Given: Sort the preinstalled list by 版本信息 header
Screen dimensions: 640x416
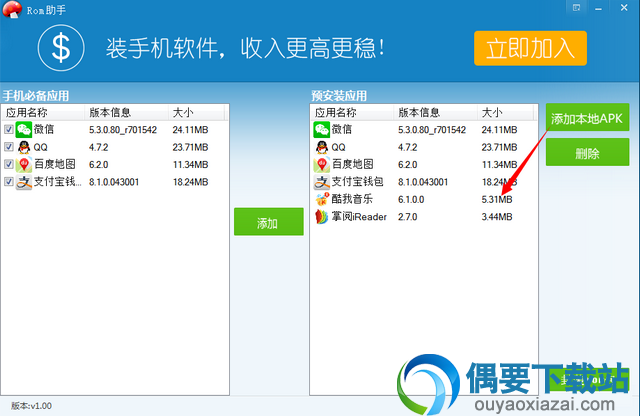Looking at the screenshot, I should coord(436,112).
